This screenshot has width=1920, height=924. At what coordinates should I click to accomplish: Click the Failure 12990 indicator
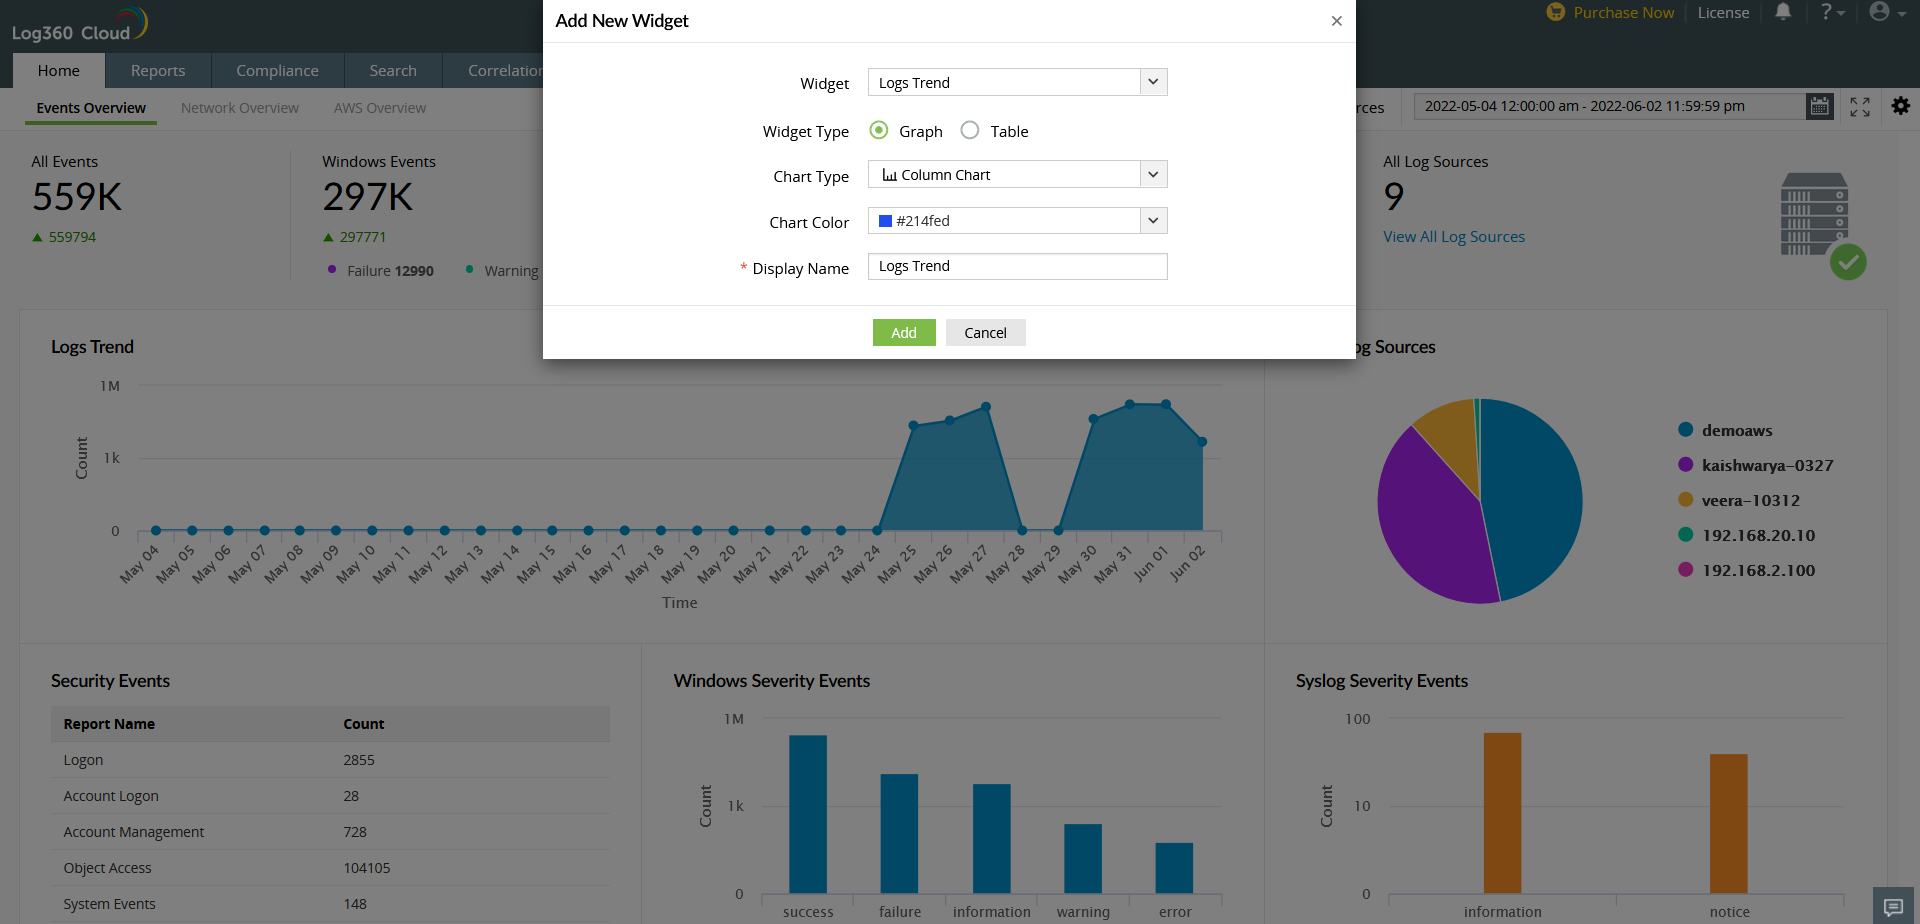(x=381, y=270)
